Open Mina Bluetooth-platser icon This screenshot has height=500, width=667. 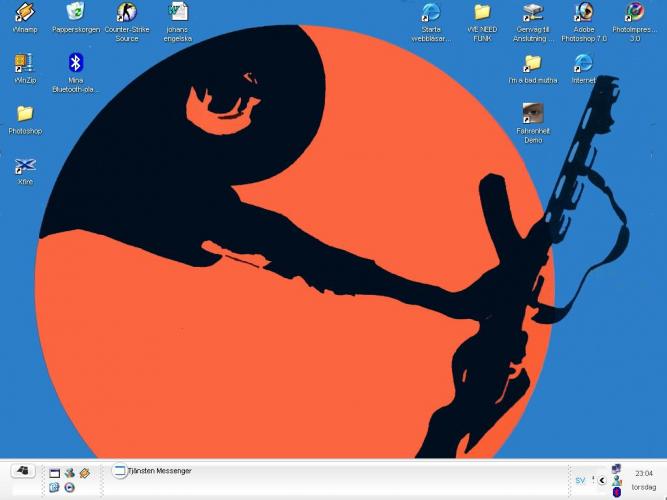point(75,63)
